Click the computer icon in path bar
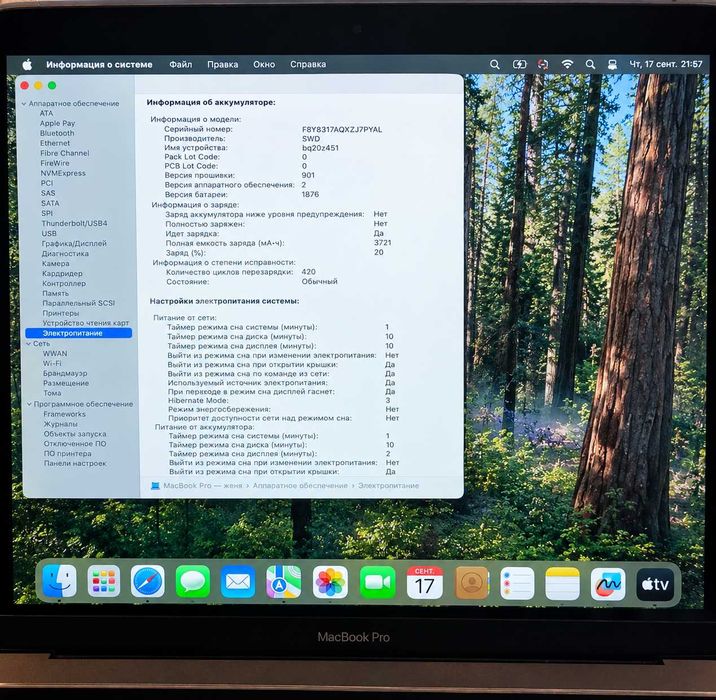 (155, 485)
